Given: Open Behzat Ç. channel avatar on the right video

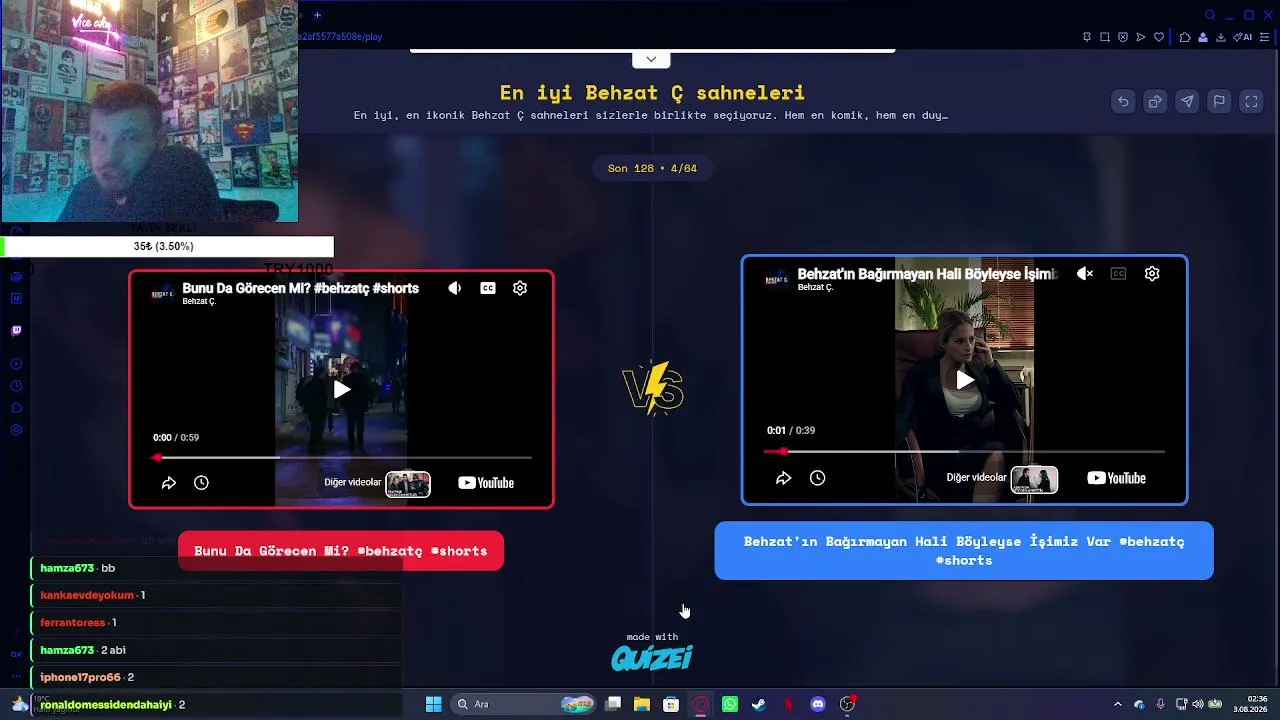Looking at the screenshot, I should click(x=777, y=279).
